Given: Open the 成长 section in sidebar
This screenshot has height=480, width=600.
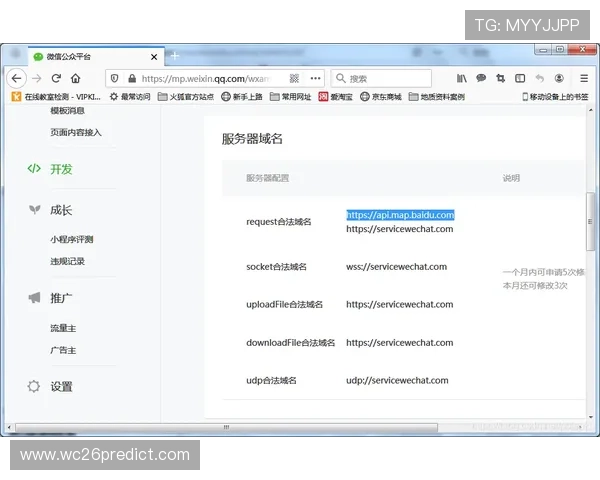Looking at the screenshot, I should [x=61, y=210].
